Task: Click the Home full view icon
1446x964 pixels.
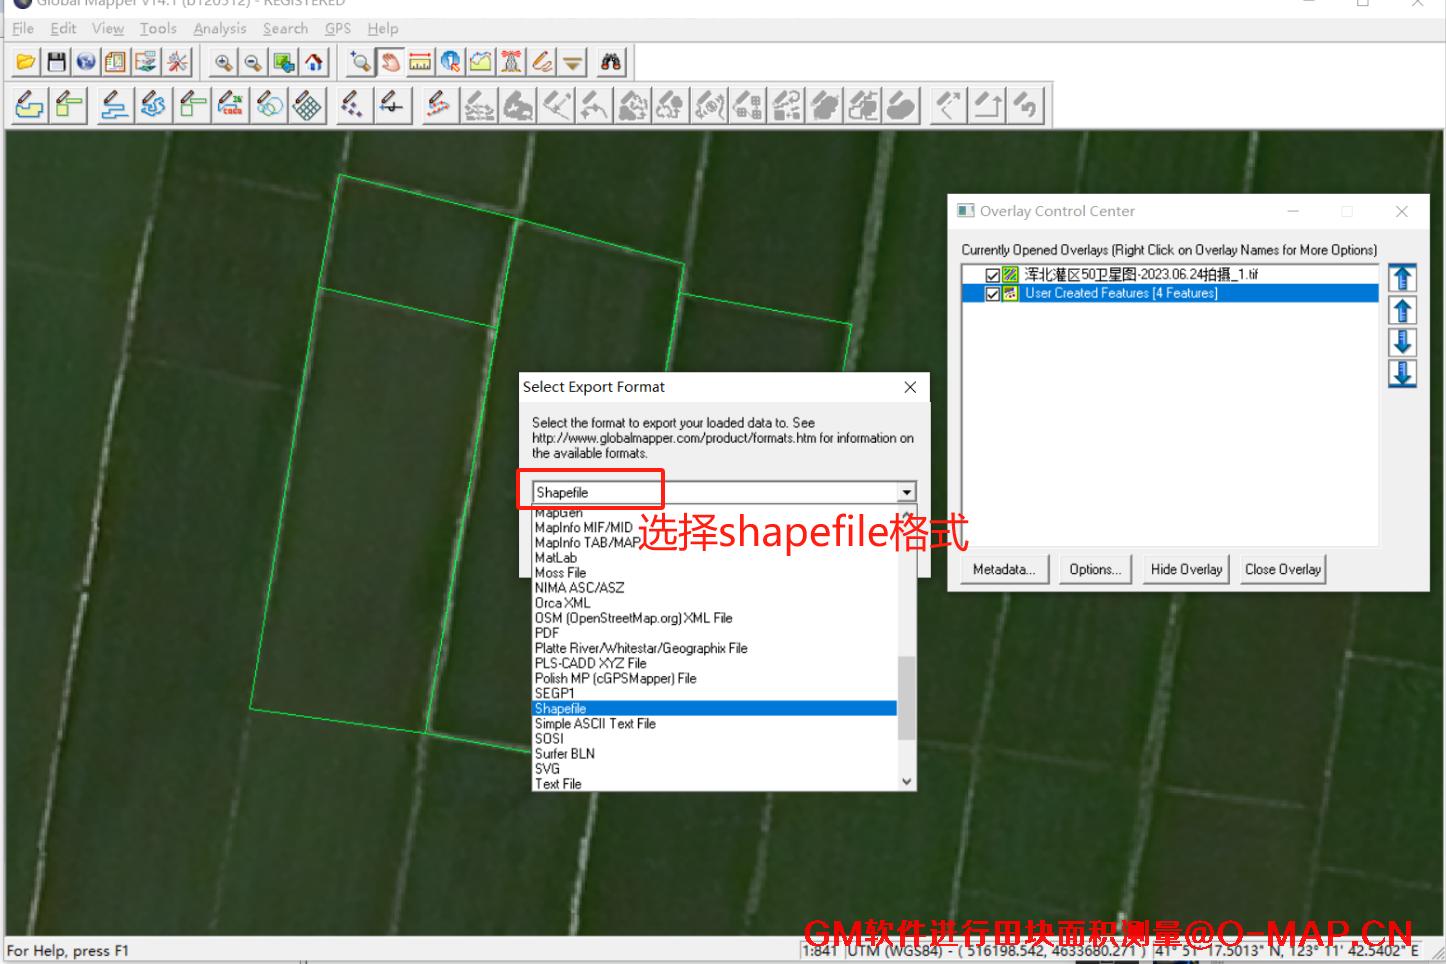Action: pyautogui.click(x=314, y=63)
